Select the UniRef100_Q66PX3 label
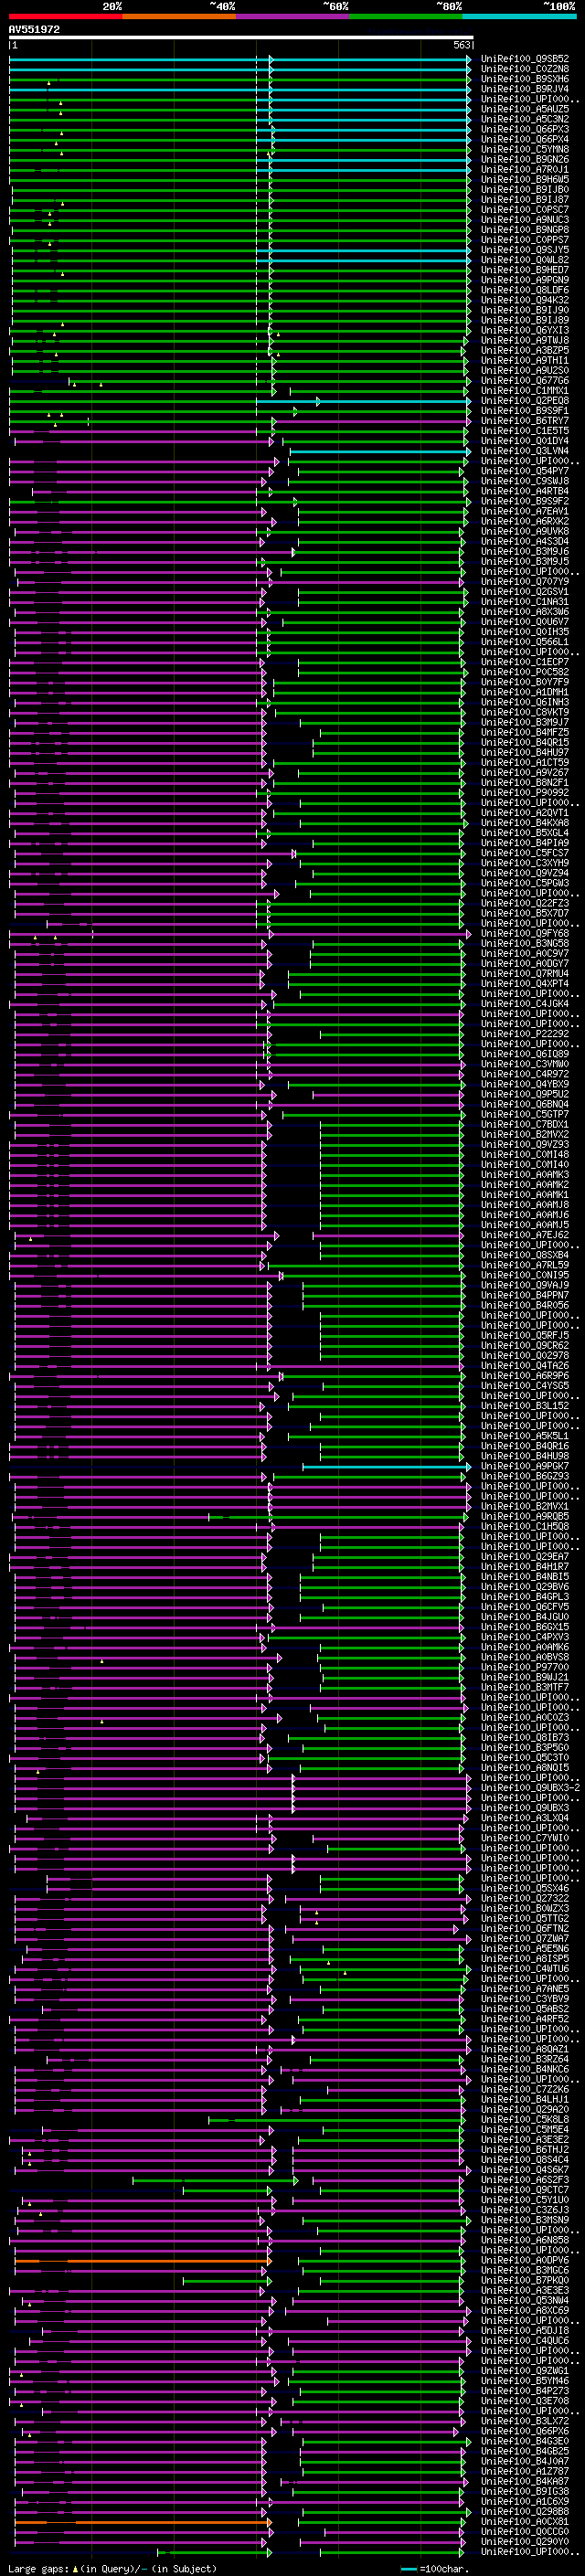The width and height of the screenshot is (585, 2576). pyautogui.click(x=525, y=129)
